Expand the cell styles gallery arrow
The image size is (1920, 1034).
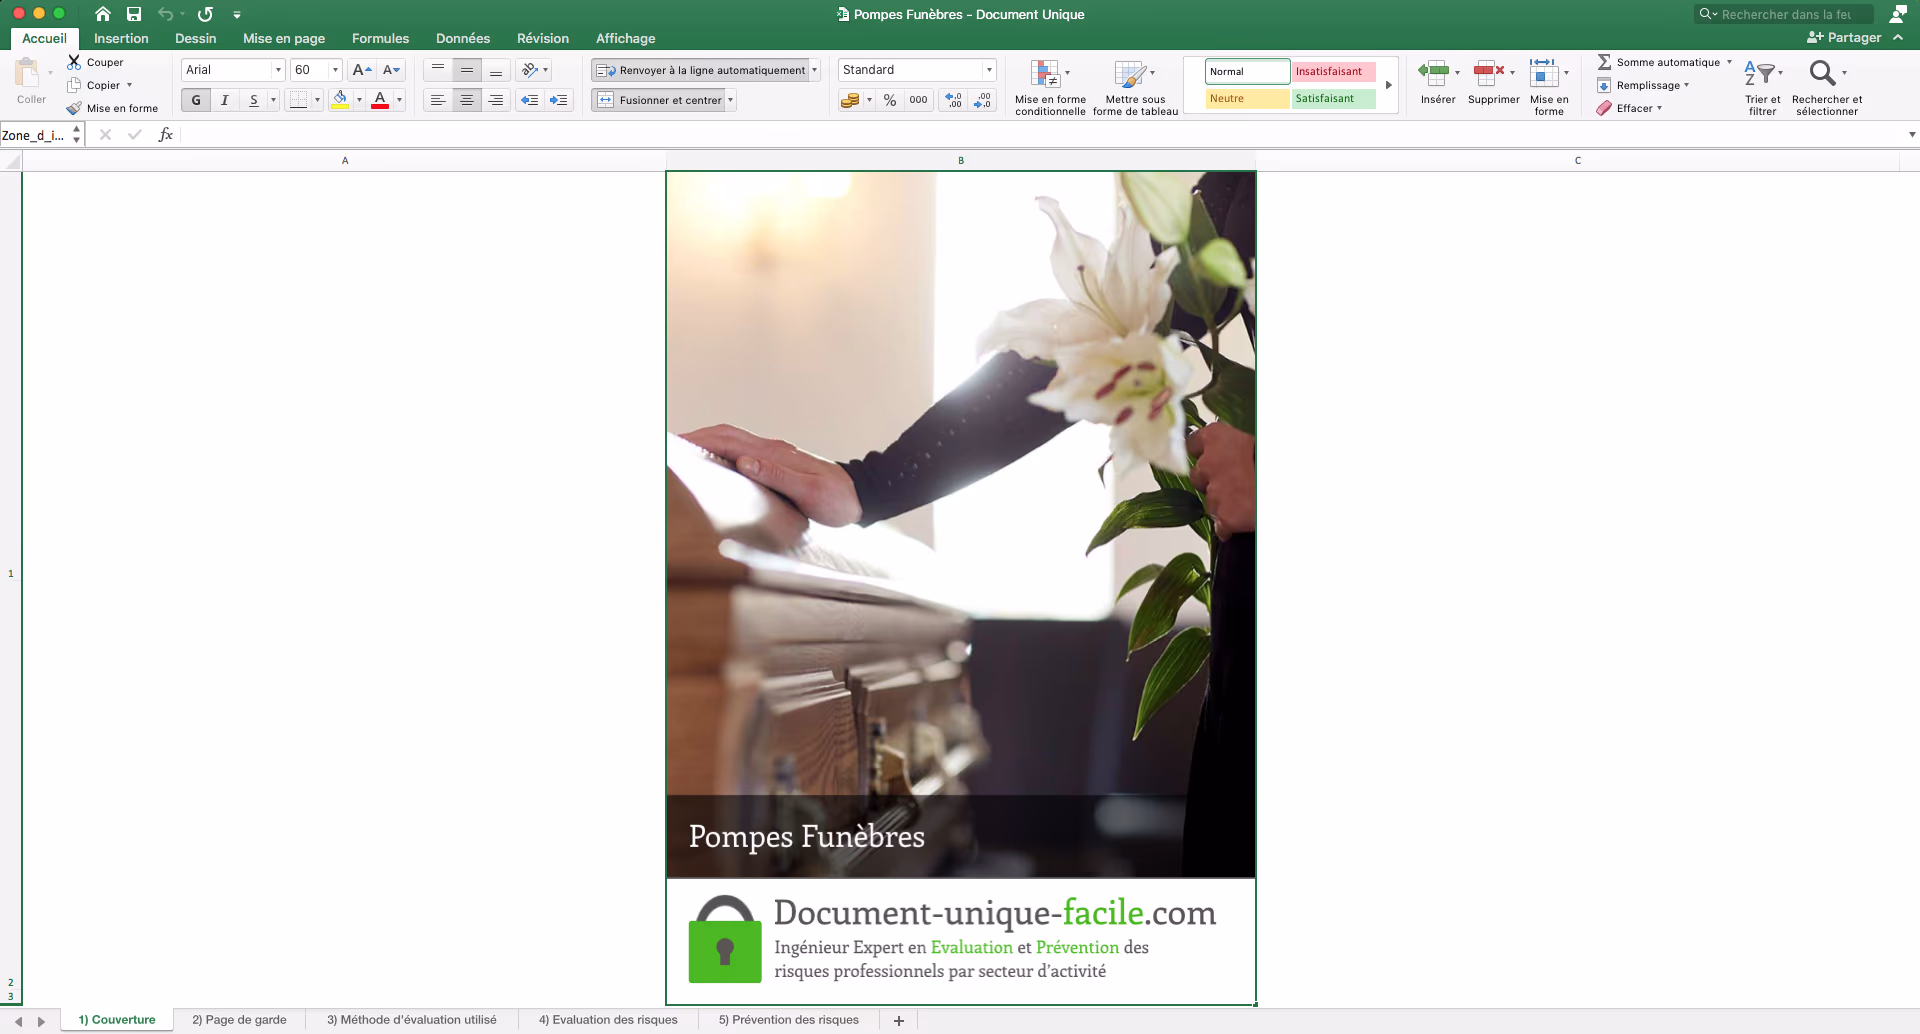pos(1389,85)
